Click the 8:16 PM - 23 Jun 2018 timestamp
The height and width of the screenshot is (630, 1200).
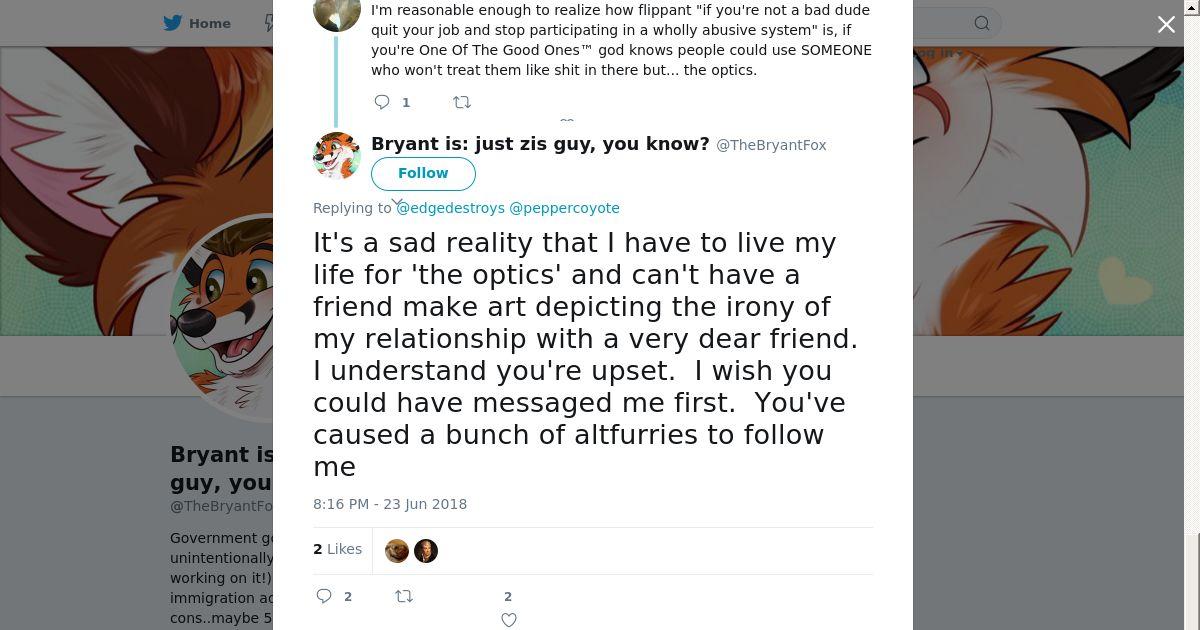[x=390, y=504]
